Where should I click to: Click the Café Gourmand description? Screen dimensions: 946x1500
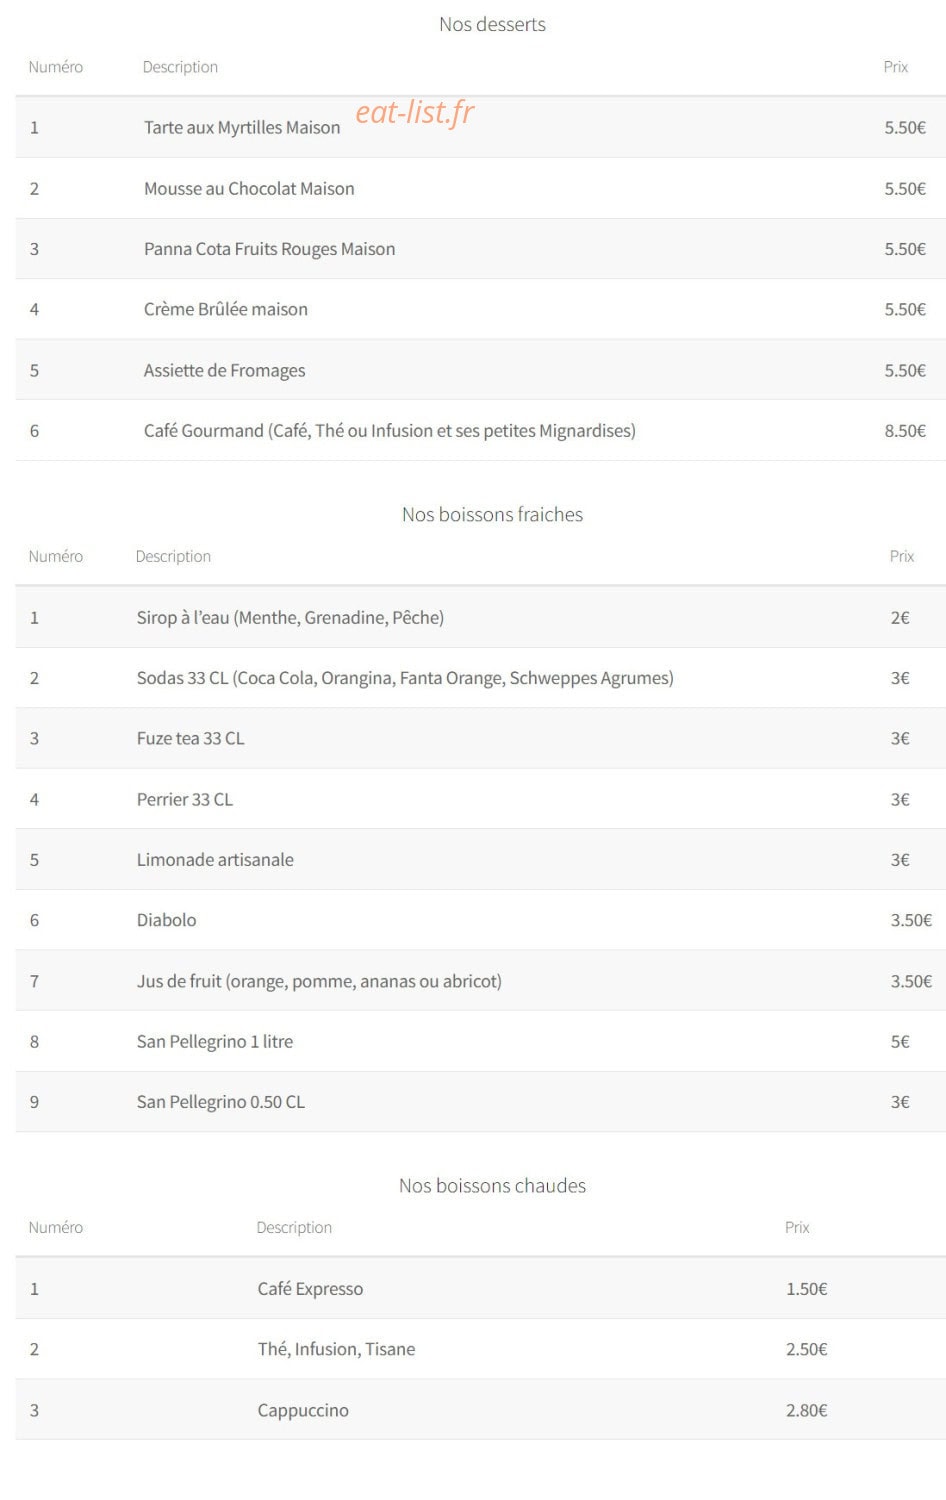[x=390, y=431]
